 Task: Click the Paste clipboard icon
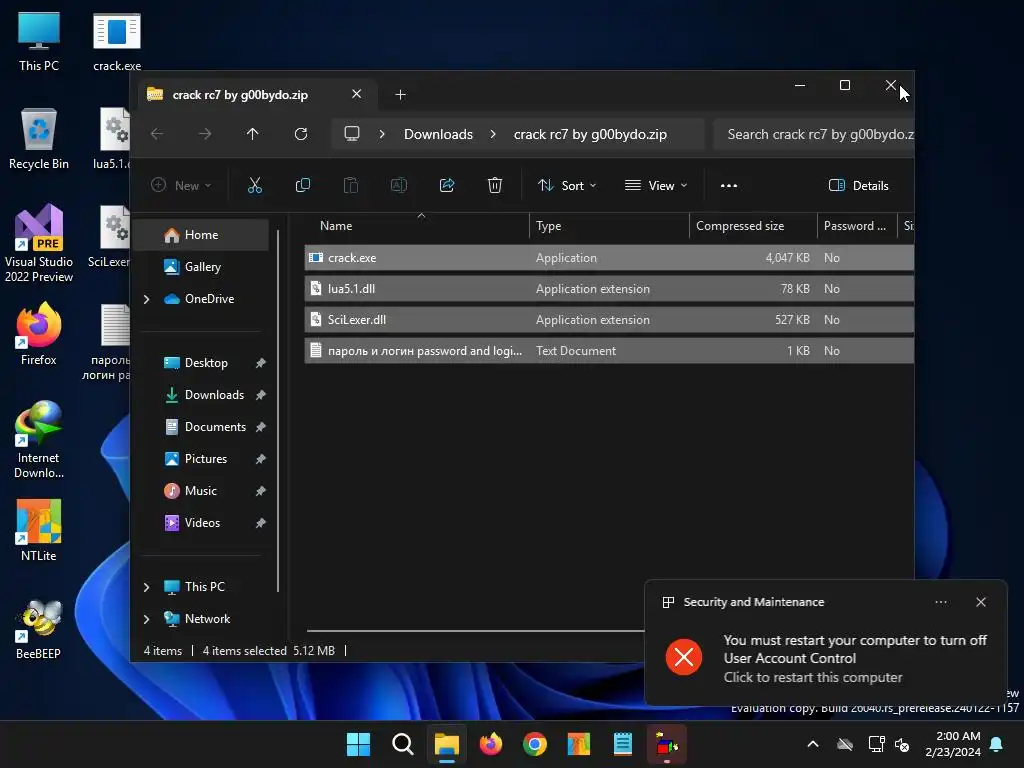point(351,185)
